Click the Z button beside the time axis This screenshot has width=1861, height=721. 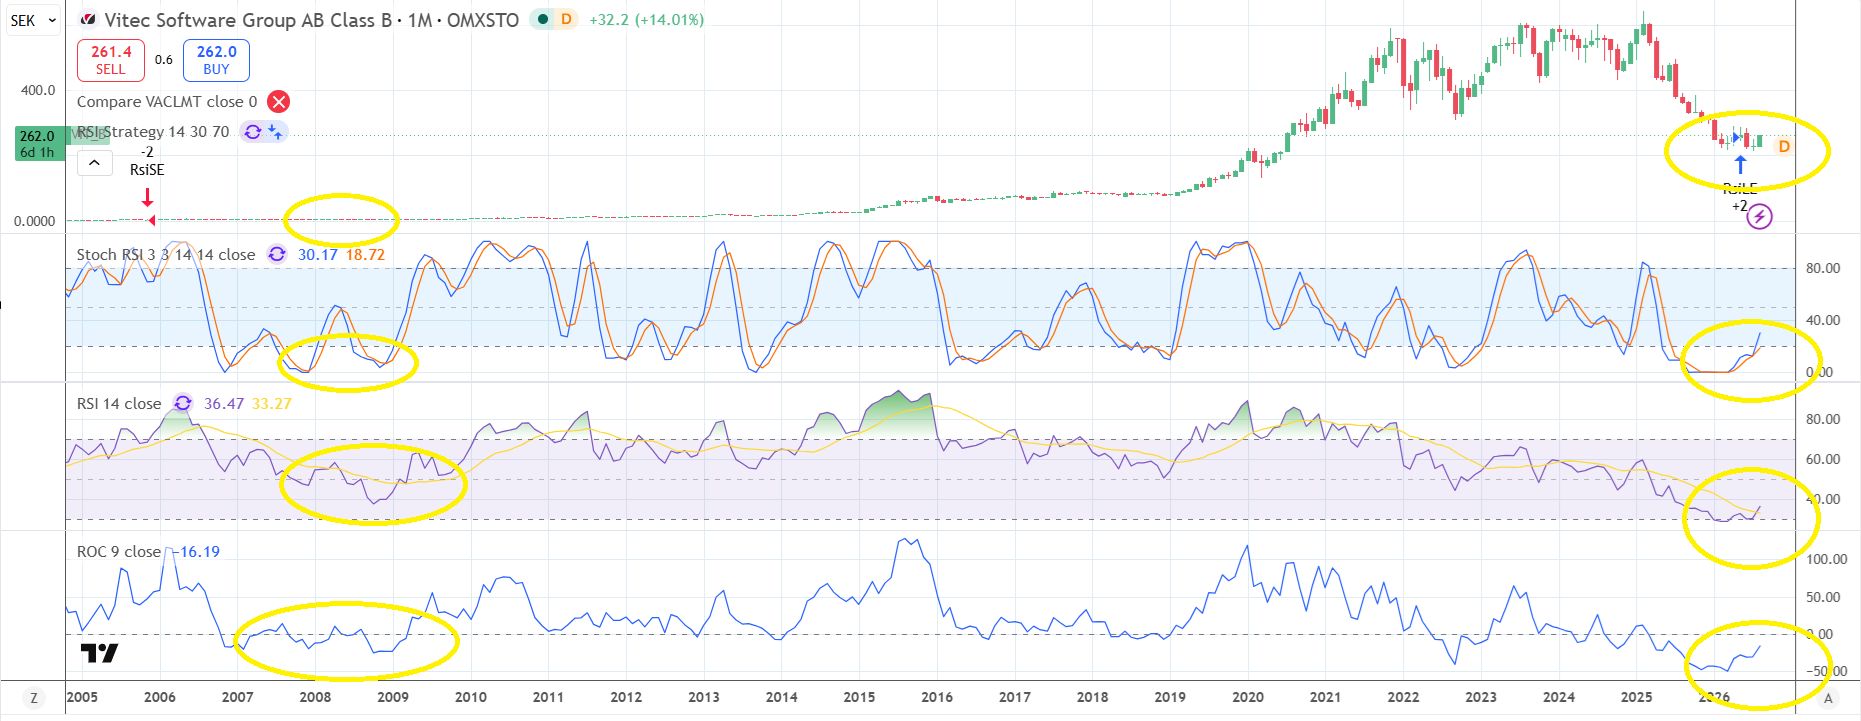pyautogui.click(x=33, y=698)
